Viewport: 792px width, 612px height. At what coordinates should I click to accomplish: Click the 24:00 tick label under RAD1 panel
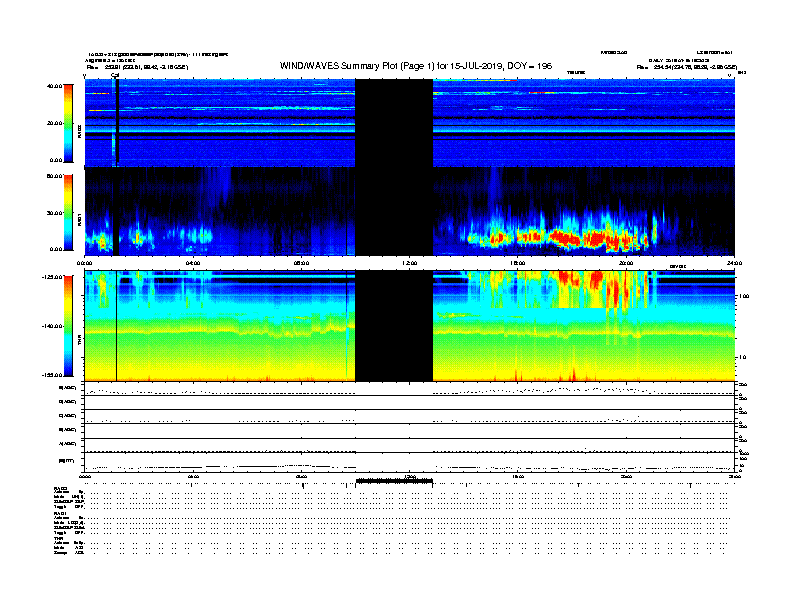734,263
